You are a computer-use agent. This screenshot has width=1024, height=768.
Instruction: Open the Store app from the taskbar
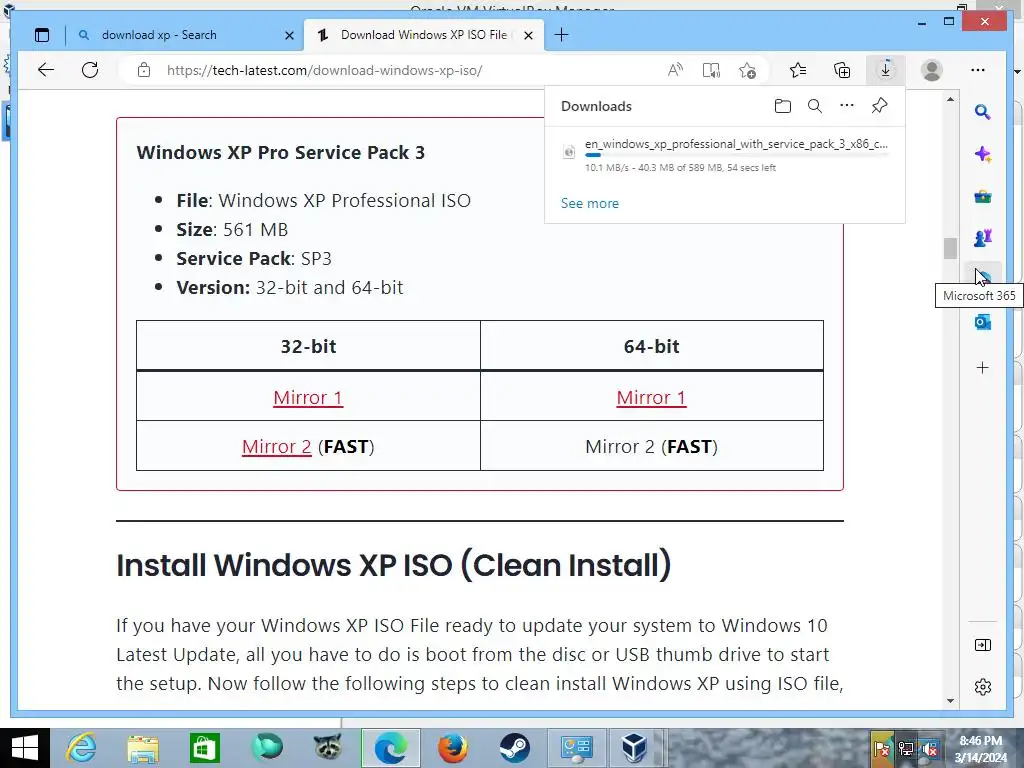[204, 748]
